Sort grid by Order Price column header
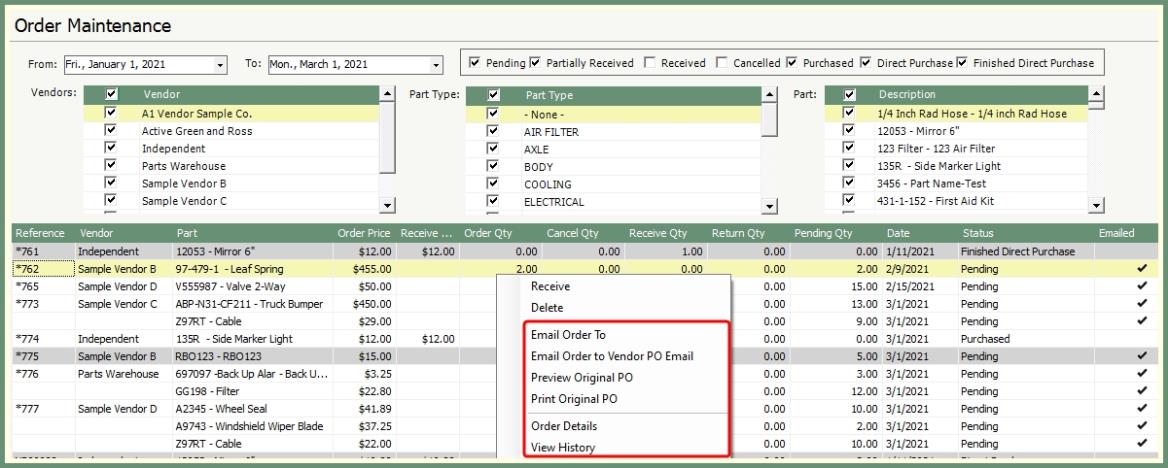The height and width of the screenshot is (468, 1168). [x=363, y=233]
